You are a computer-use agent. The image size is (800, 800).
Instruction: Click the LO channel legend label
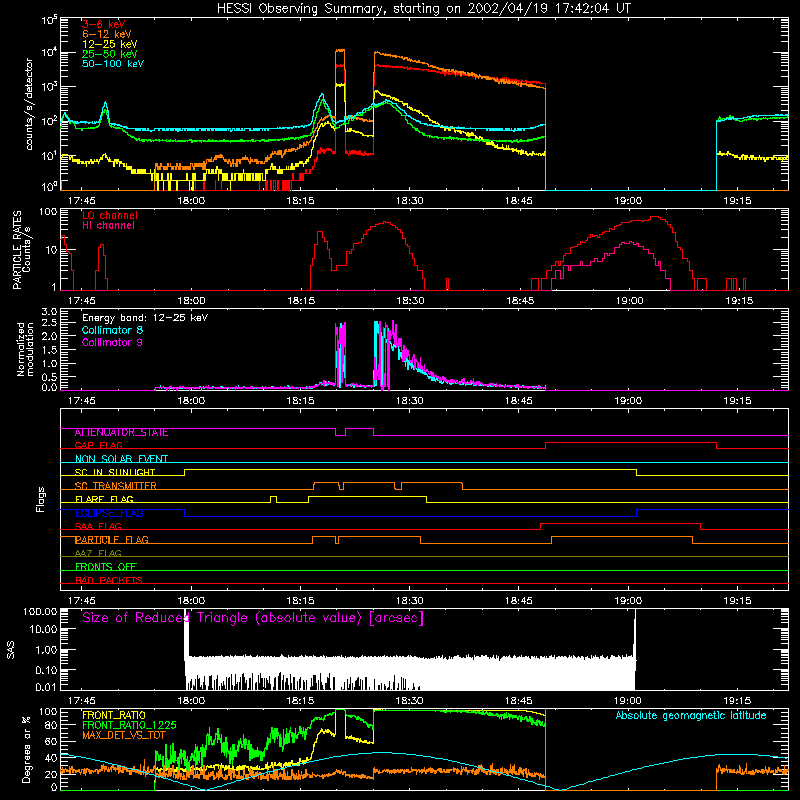110,215
